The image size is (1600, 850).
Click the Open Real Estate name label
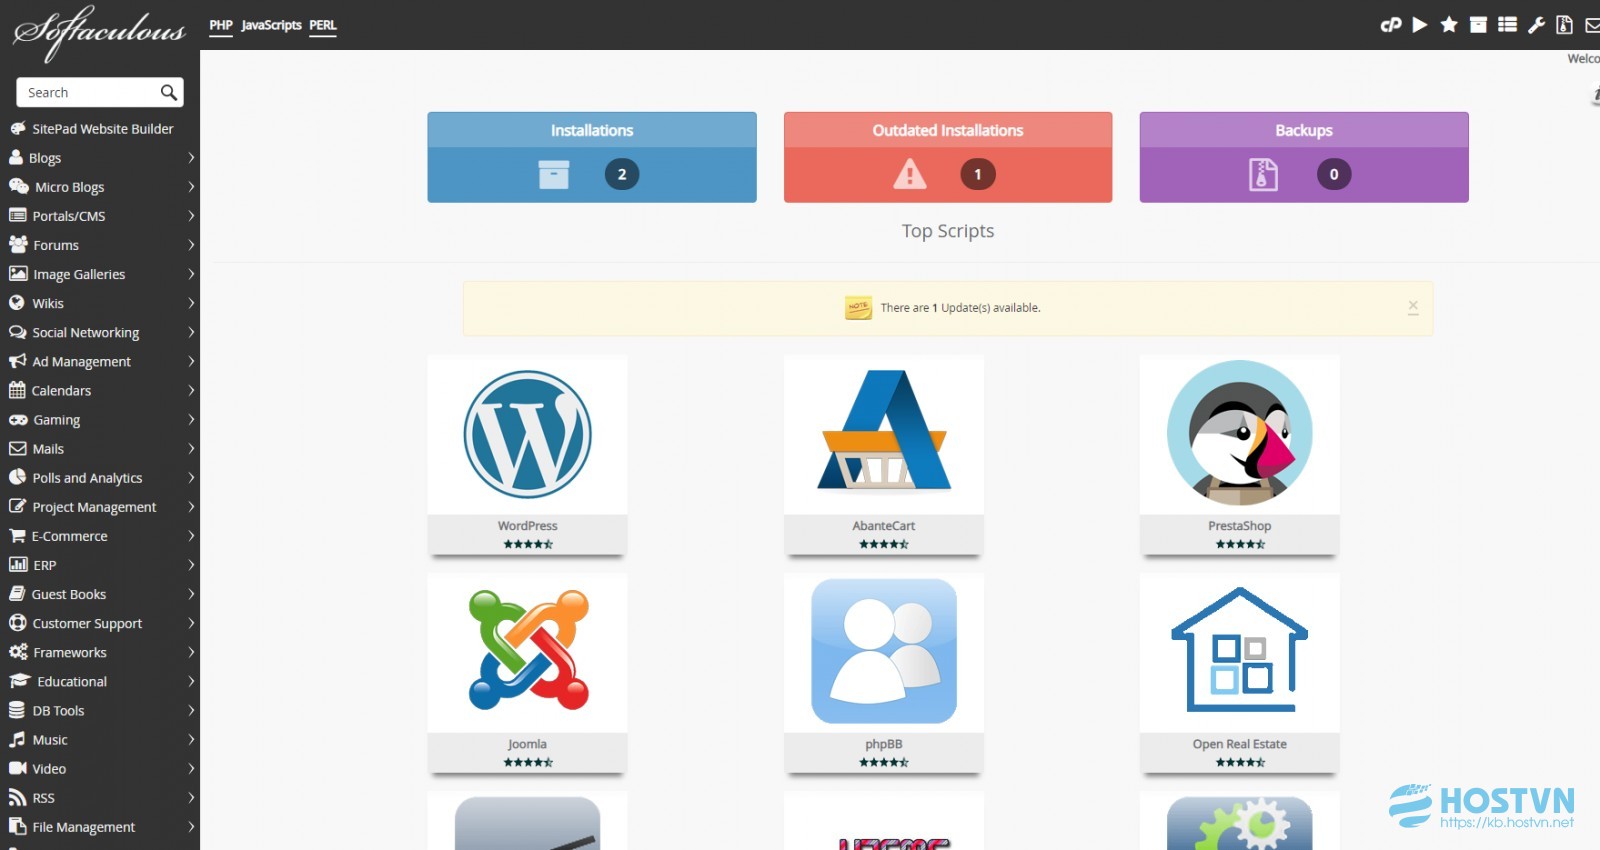click(1240, 744)
